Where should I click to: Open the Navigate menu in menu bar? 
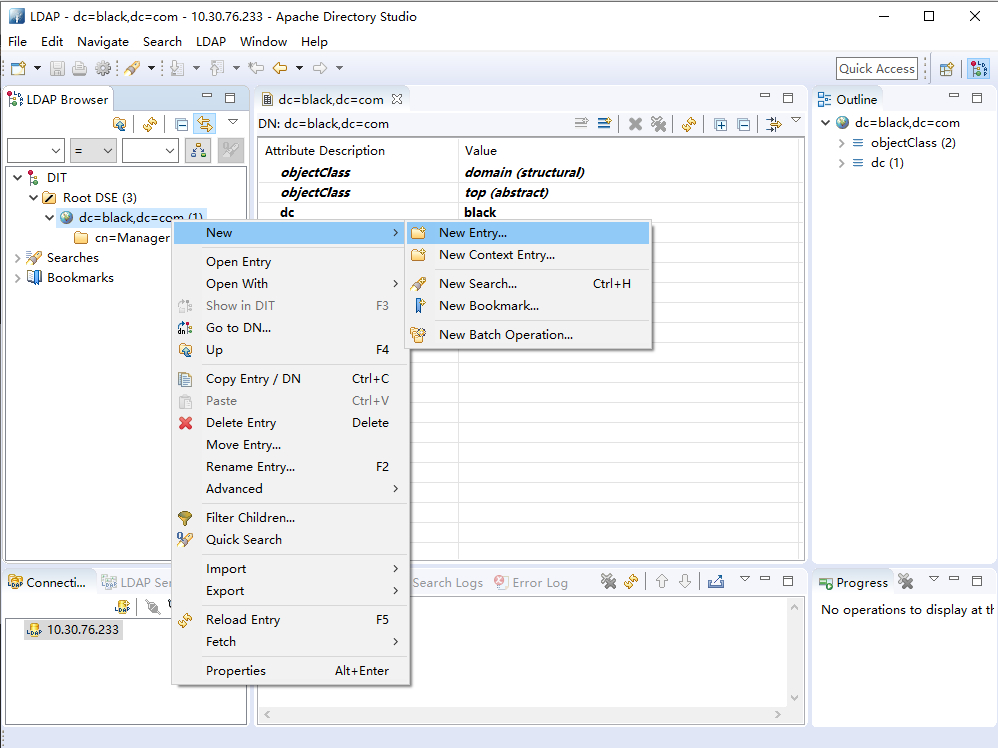pos(102,42)
